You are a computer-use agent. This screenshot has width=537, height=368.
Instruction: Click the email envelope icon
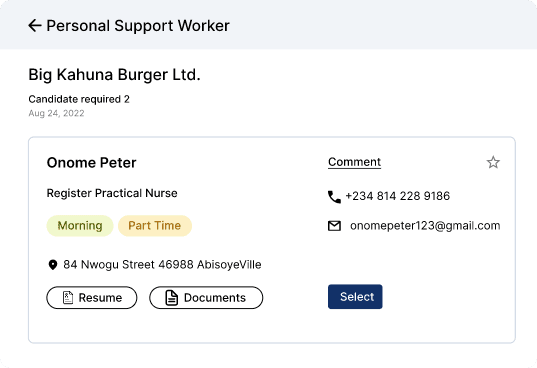tap(334, 226)
